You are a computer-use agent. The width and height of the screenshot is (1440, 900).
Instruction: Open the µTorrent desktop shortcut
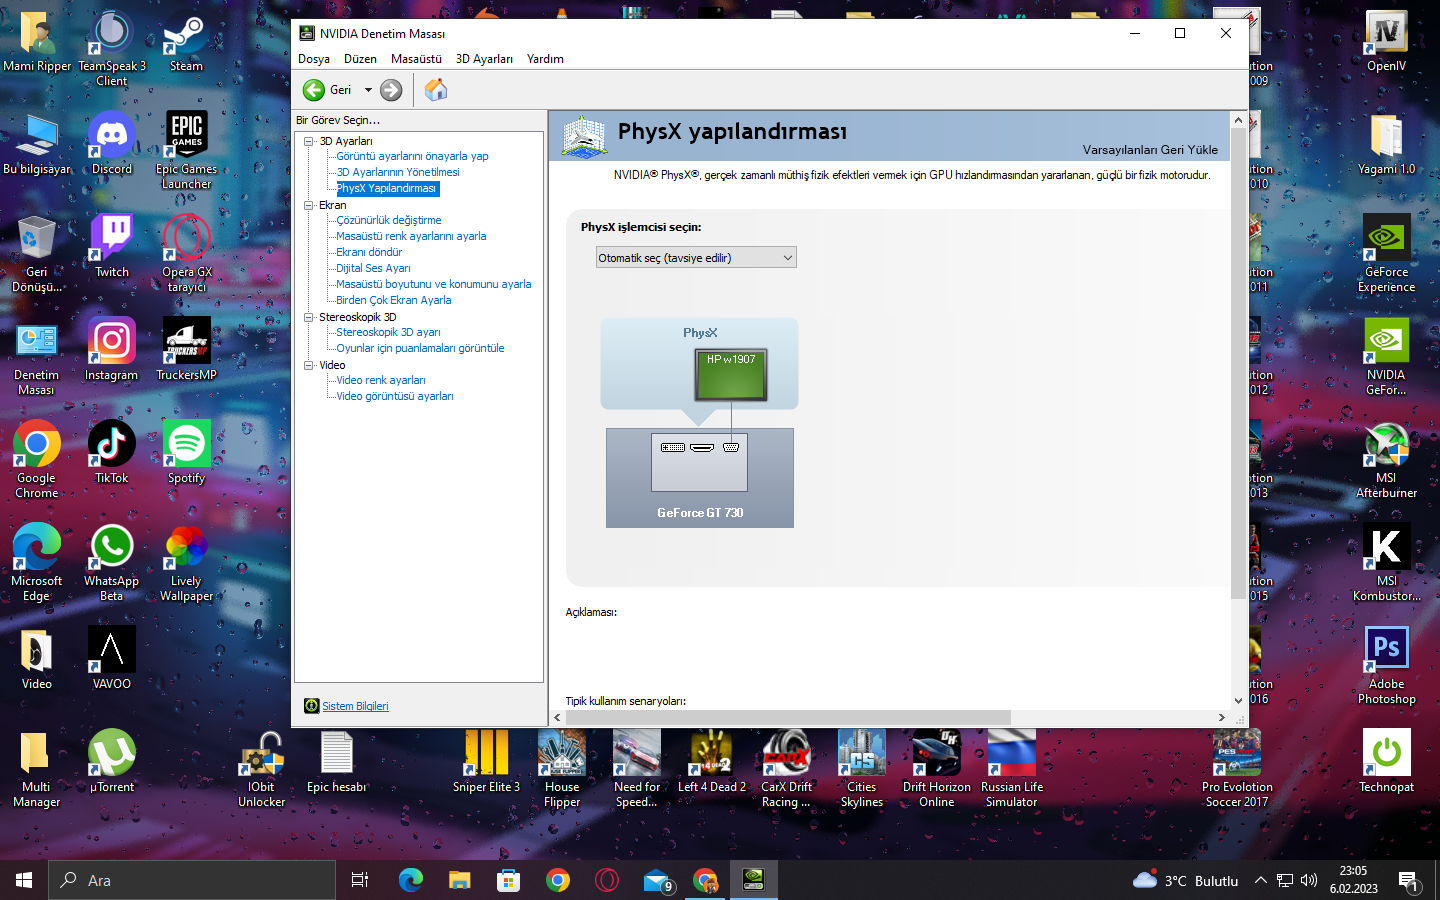(x=112, y=762)
